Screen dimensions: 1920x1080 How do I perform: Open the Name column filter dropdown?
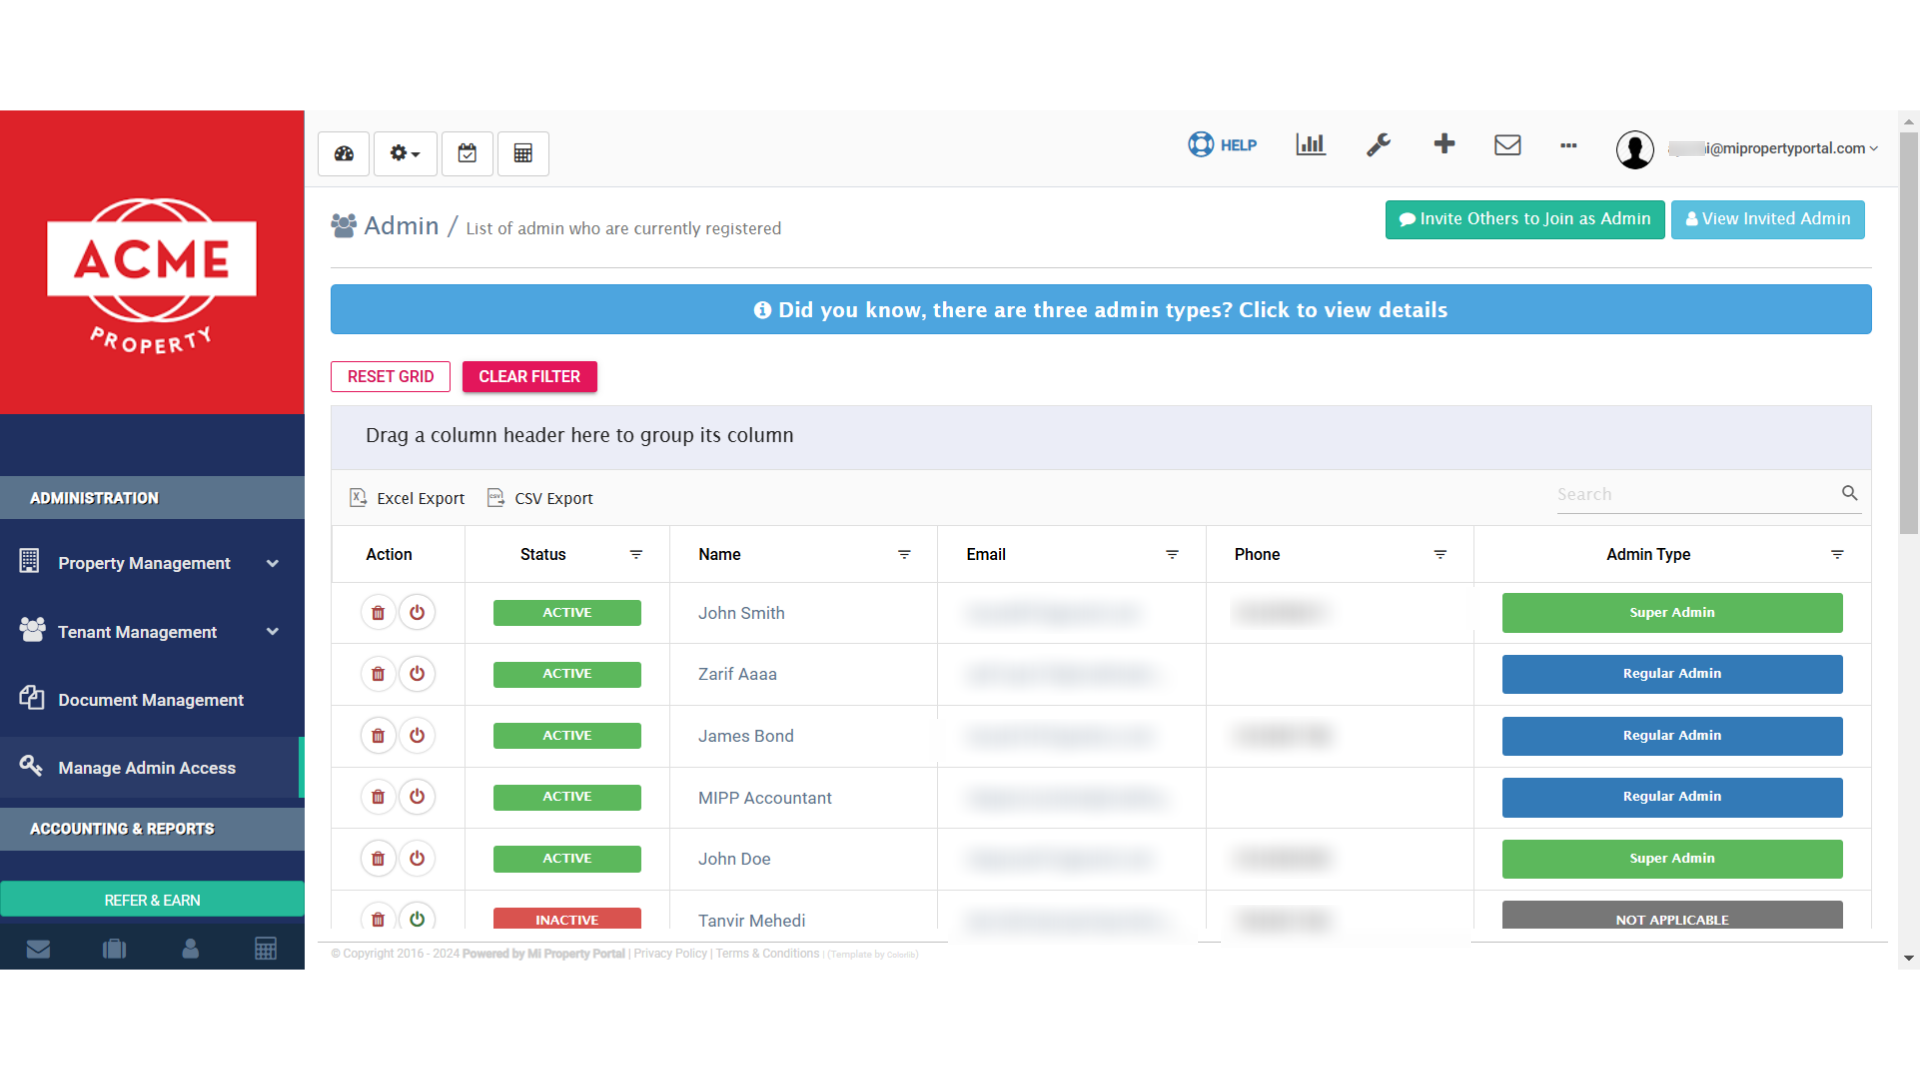(x=904, y=554)
